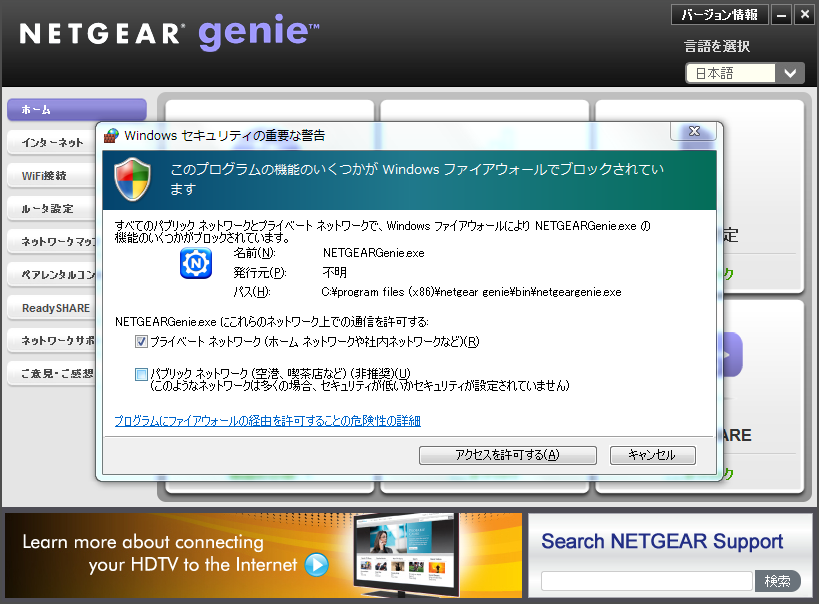Click the NETGEAR Support search input field

coord(646,581)
